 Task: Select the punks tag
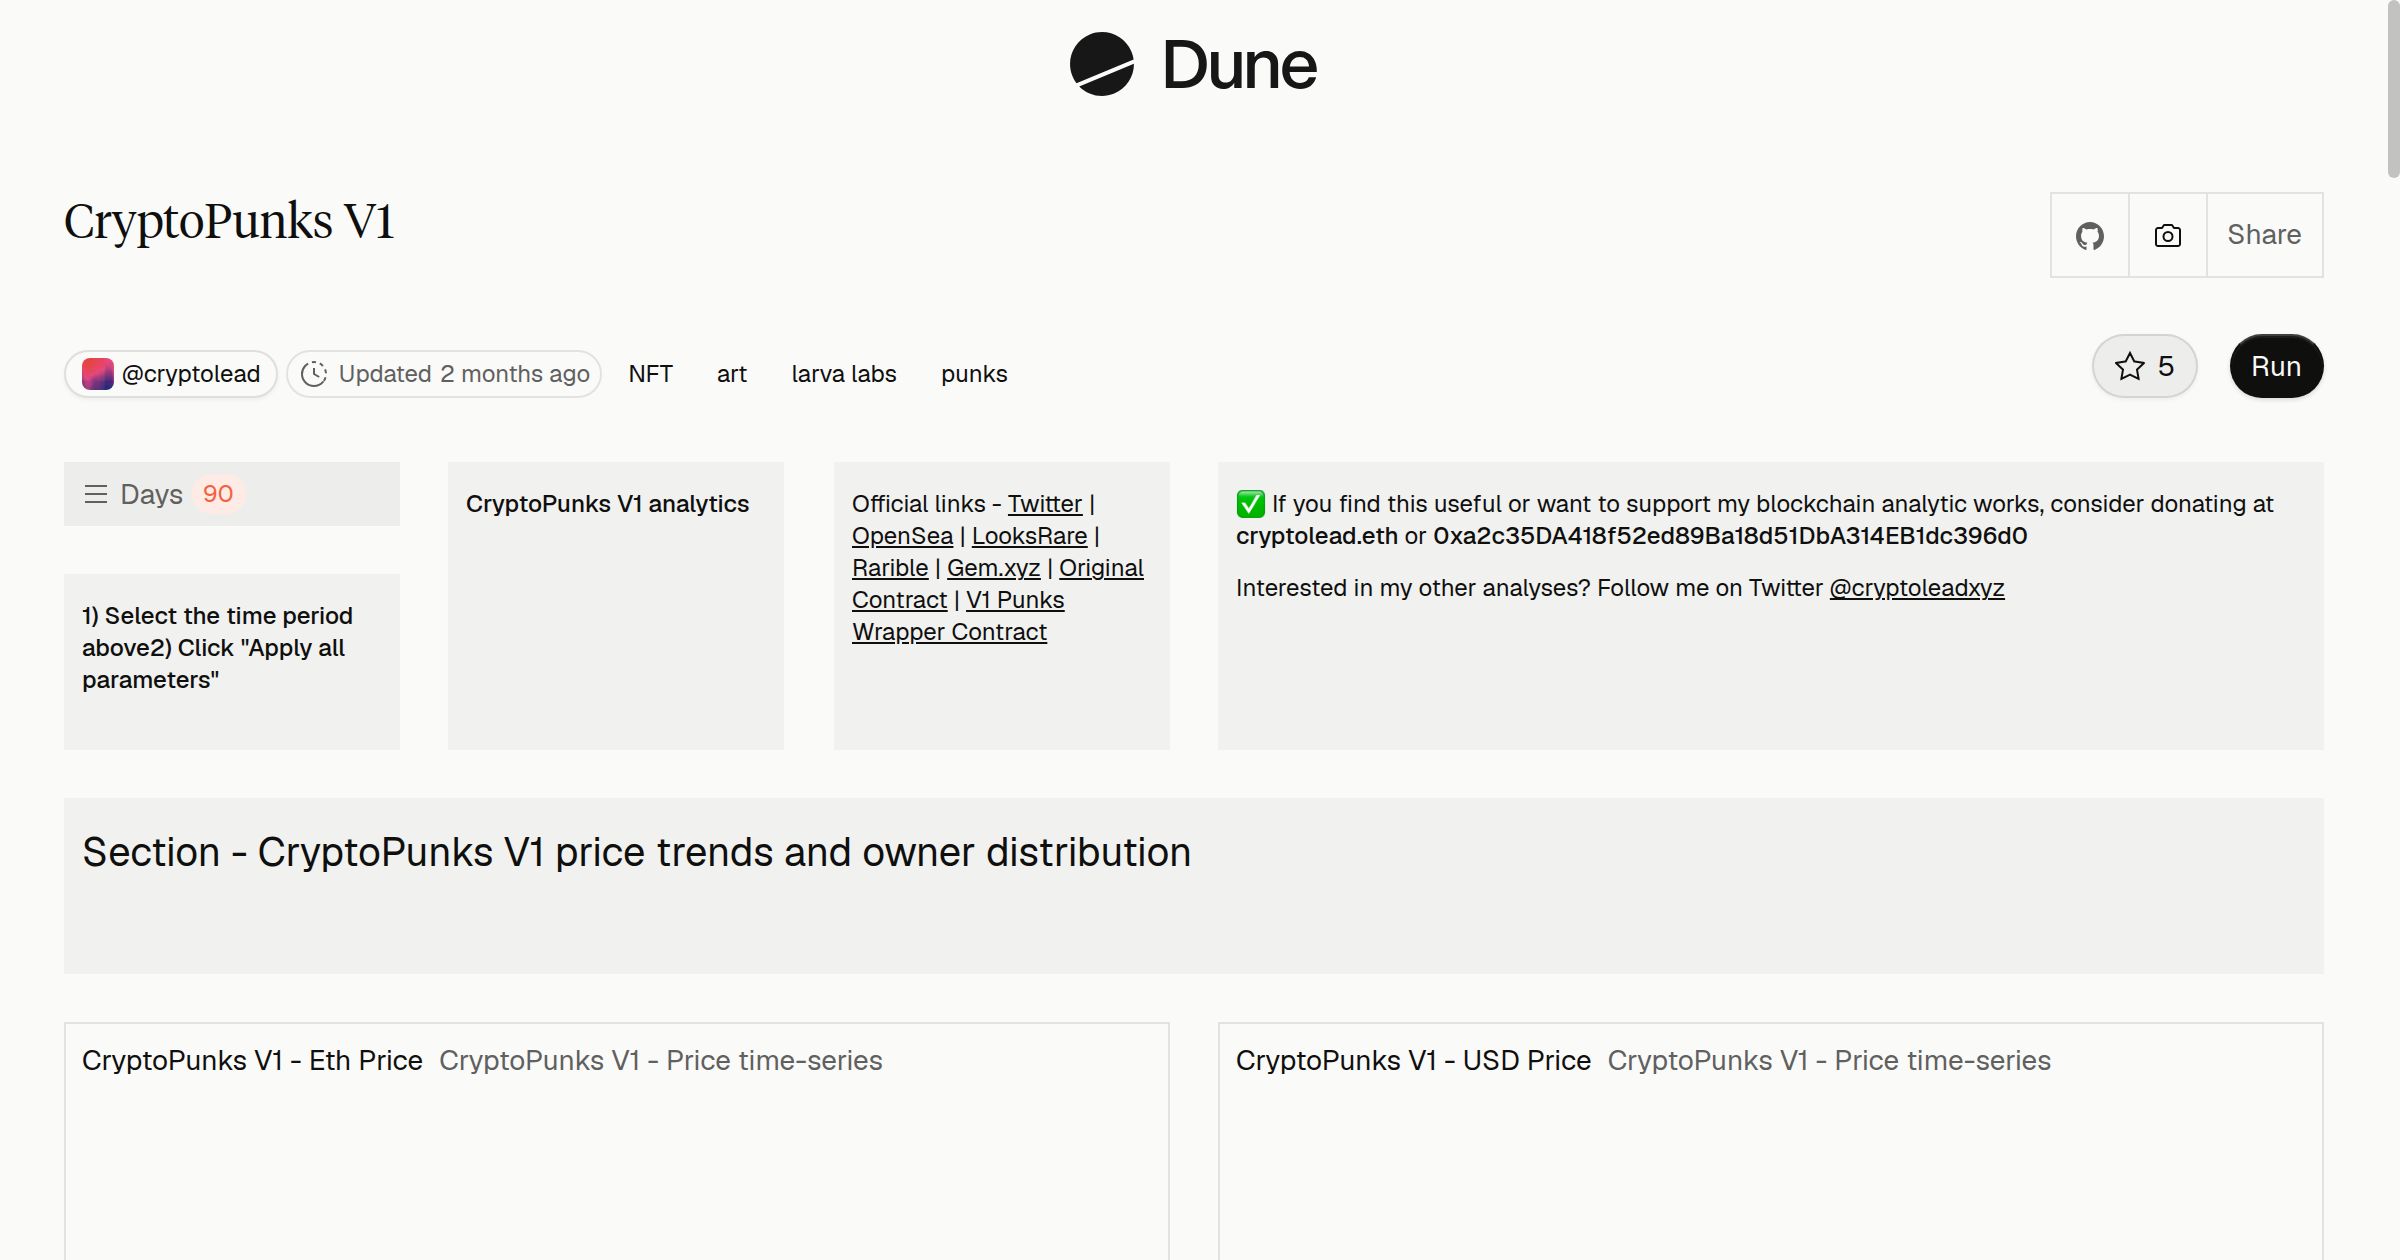[974, 374]
